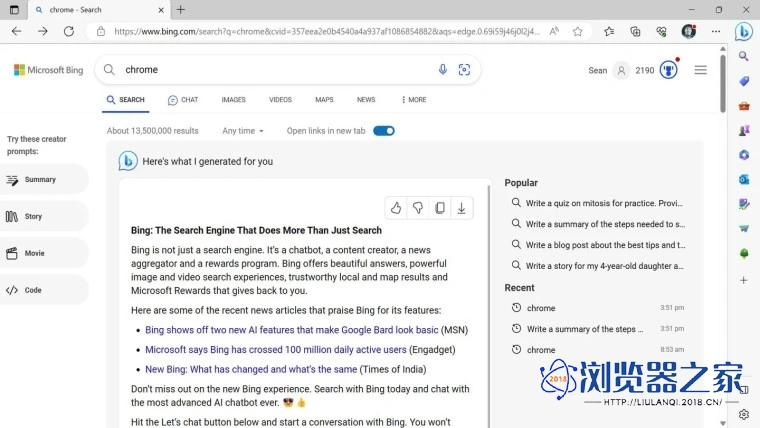Open the Collections icon in toolbar
This screenshot has width=760, height=428.
tap(635, 32)
